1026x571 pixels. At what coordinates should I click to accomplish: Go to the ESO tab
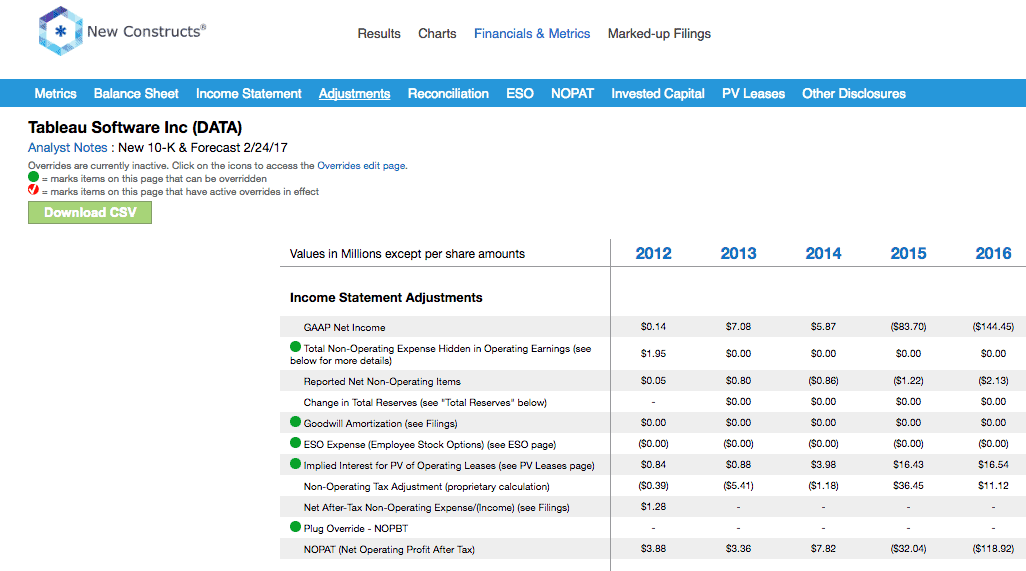(520, 94)
